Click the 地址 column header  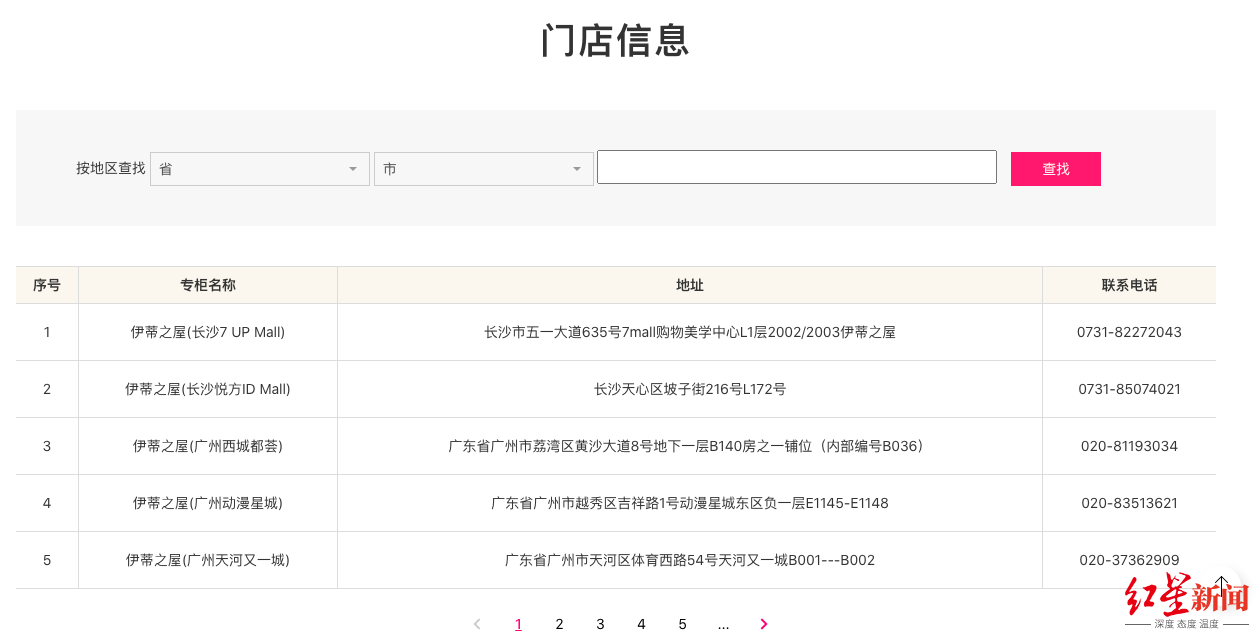690,285
